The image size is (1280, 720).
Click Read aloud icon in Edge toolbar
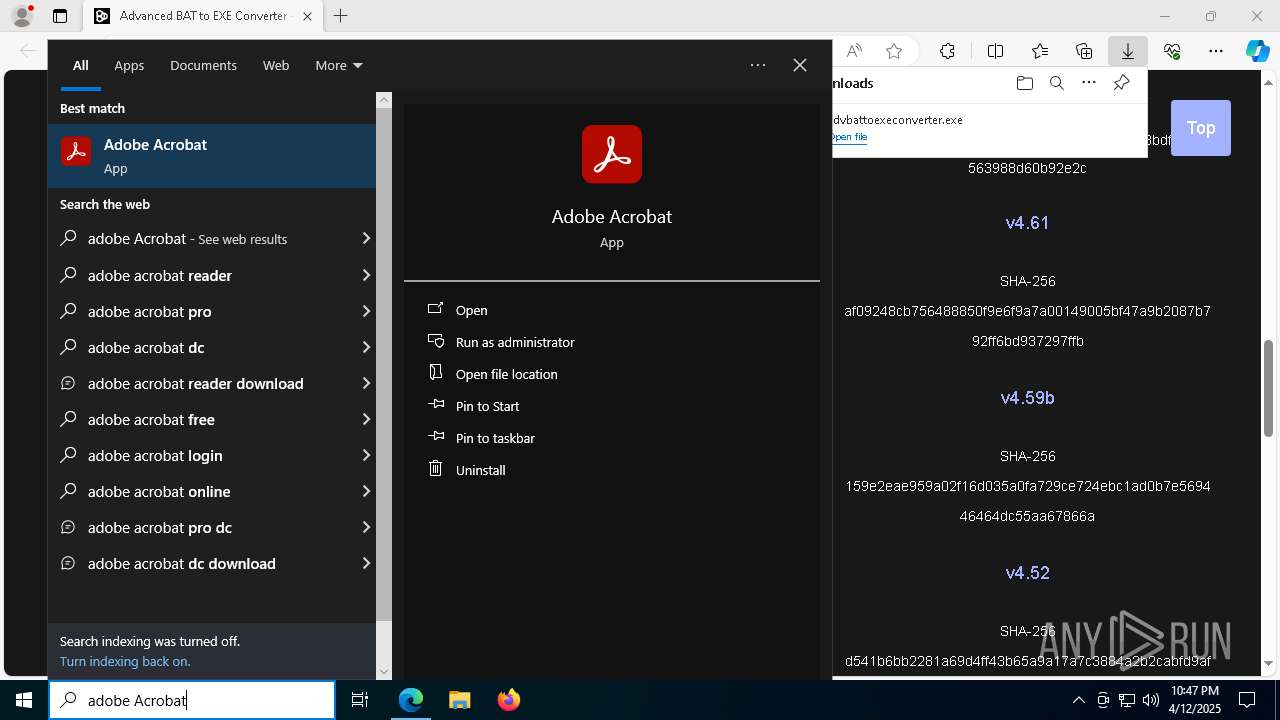pos(854,51)
